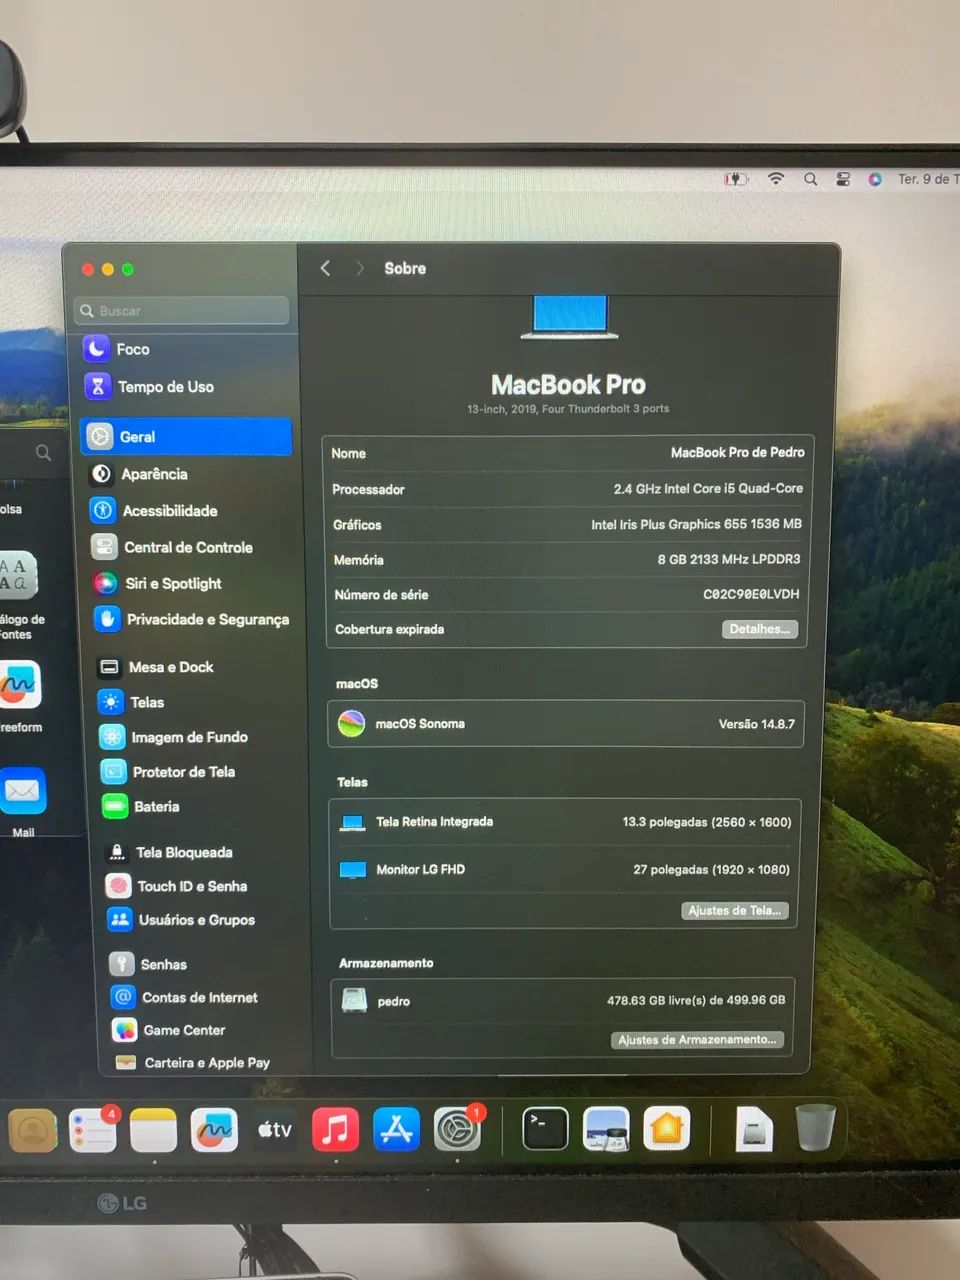Open Music from the Dock
Image resolution: width=960 pixels, height=1280 pixels.
pos(335,1130)
